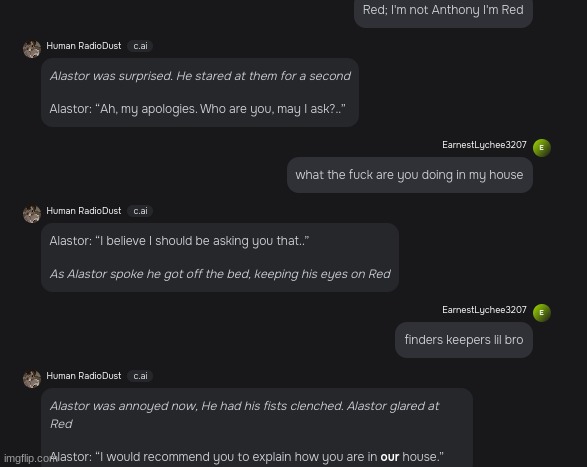Select the "I believe I should be asking" message
The height and width of the screenshot is (467, 587).
click(220, 258)
